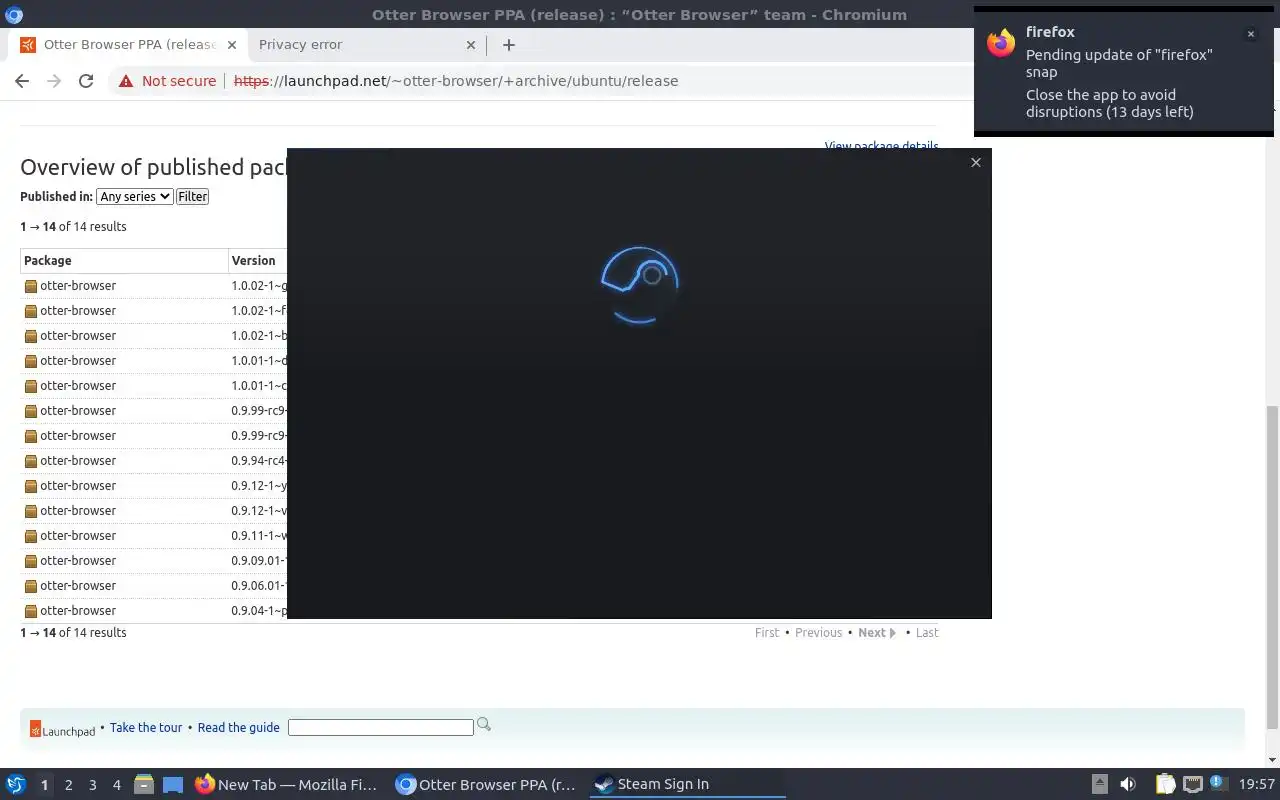
Task: Click the Chromium icon in the title bar
Action: tap(14, 14)
